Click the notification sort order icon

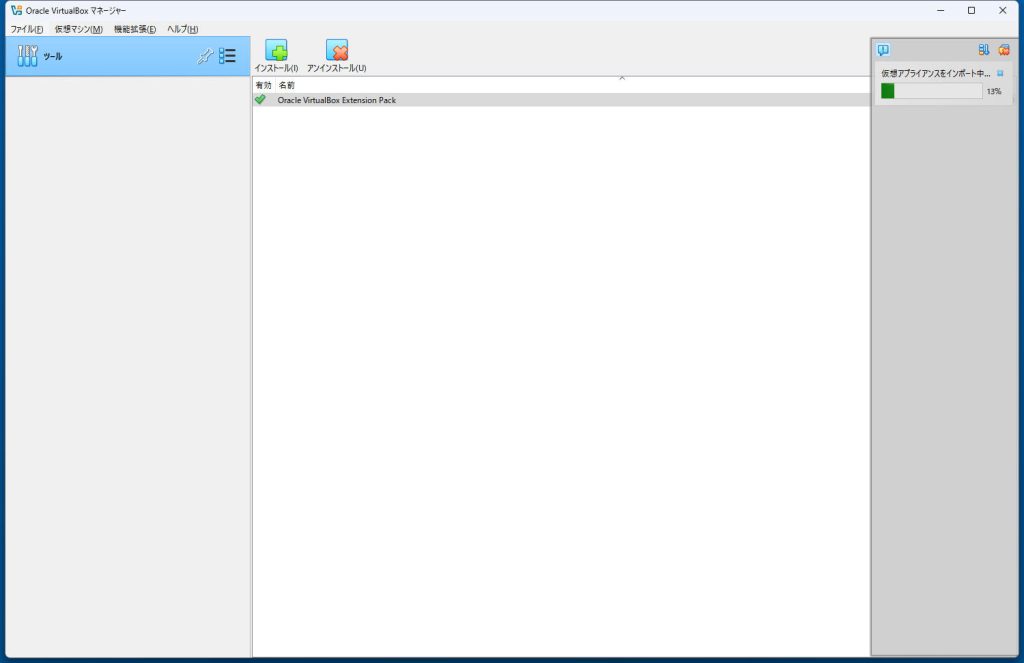(984, 50)
